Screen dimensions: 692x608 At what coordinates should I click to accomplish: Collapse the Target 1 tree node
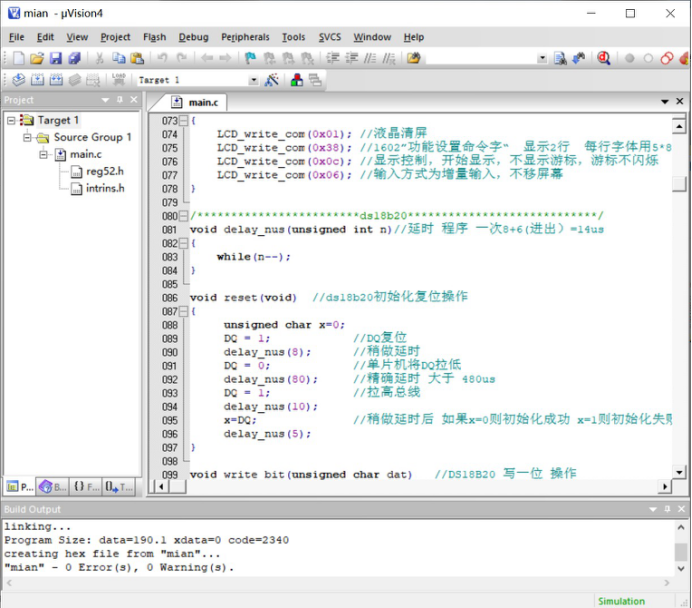pyautogui.click(x=11, y=120)
